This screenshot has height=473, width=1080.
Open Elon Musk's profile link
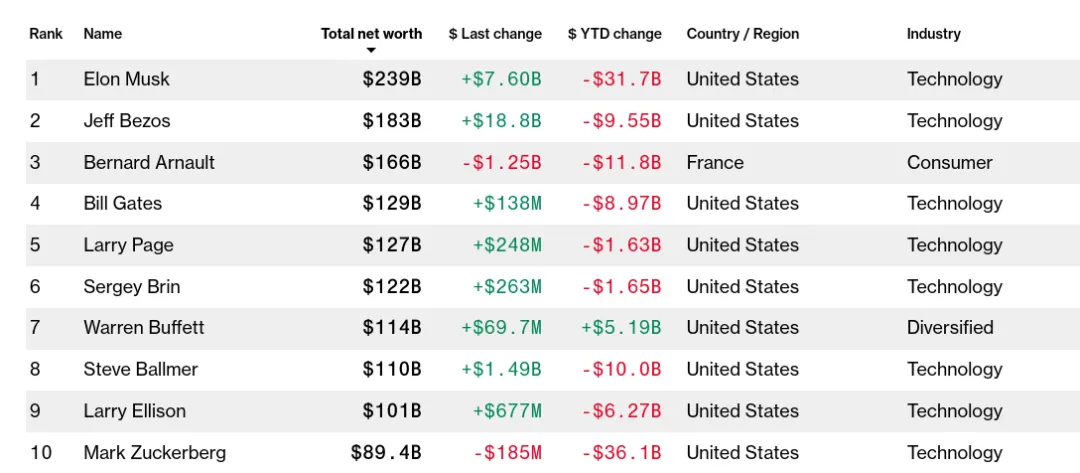tap(127, 79)
